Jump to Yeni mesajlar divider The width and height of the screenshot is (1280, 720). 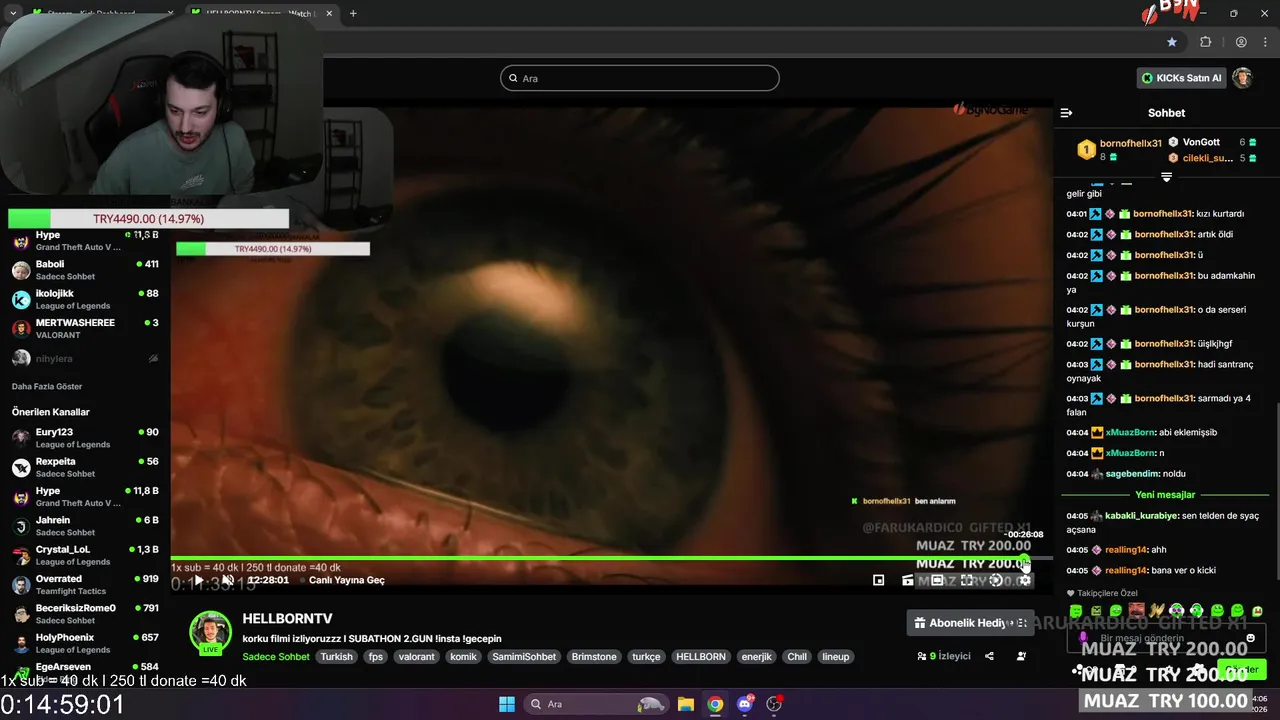[1165, 495]
